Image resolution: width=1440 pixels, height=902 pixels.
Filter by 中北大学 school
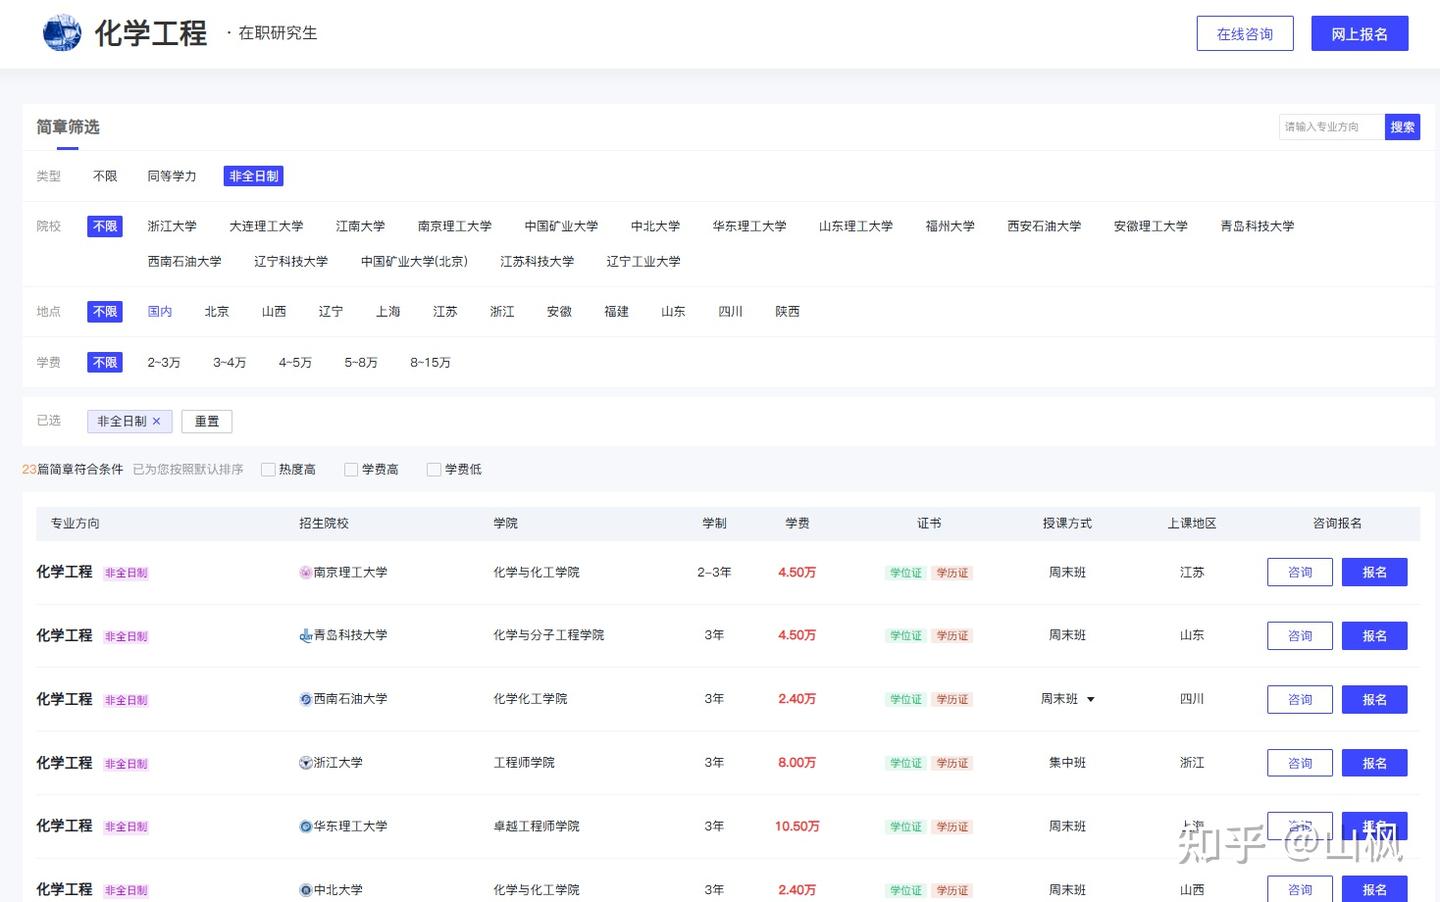pos(656,227)
